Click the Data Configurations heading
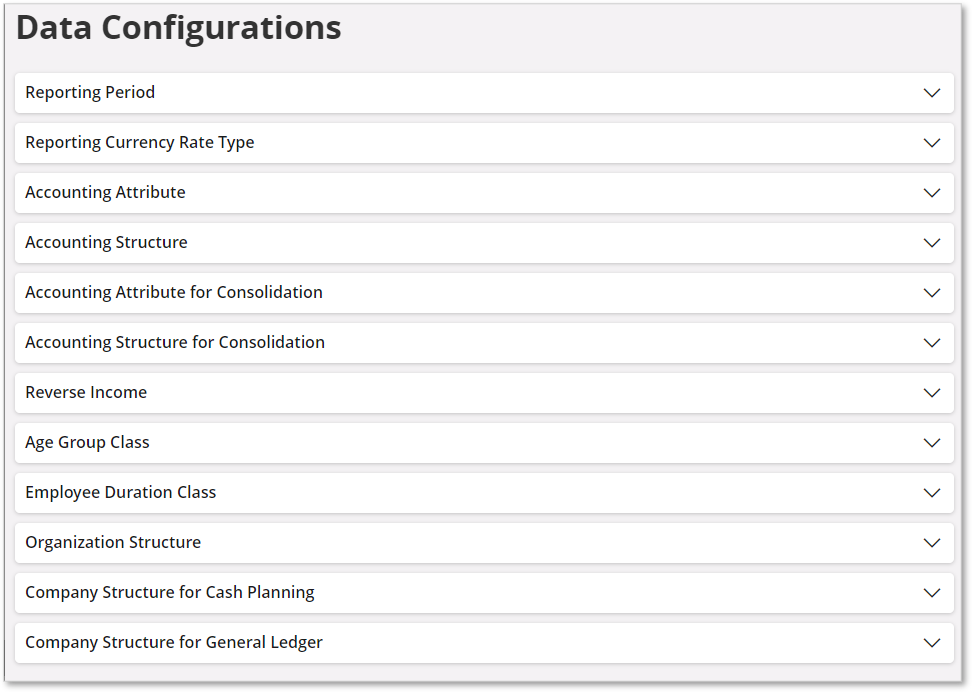 pos(178,28)
